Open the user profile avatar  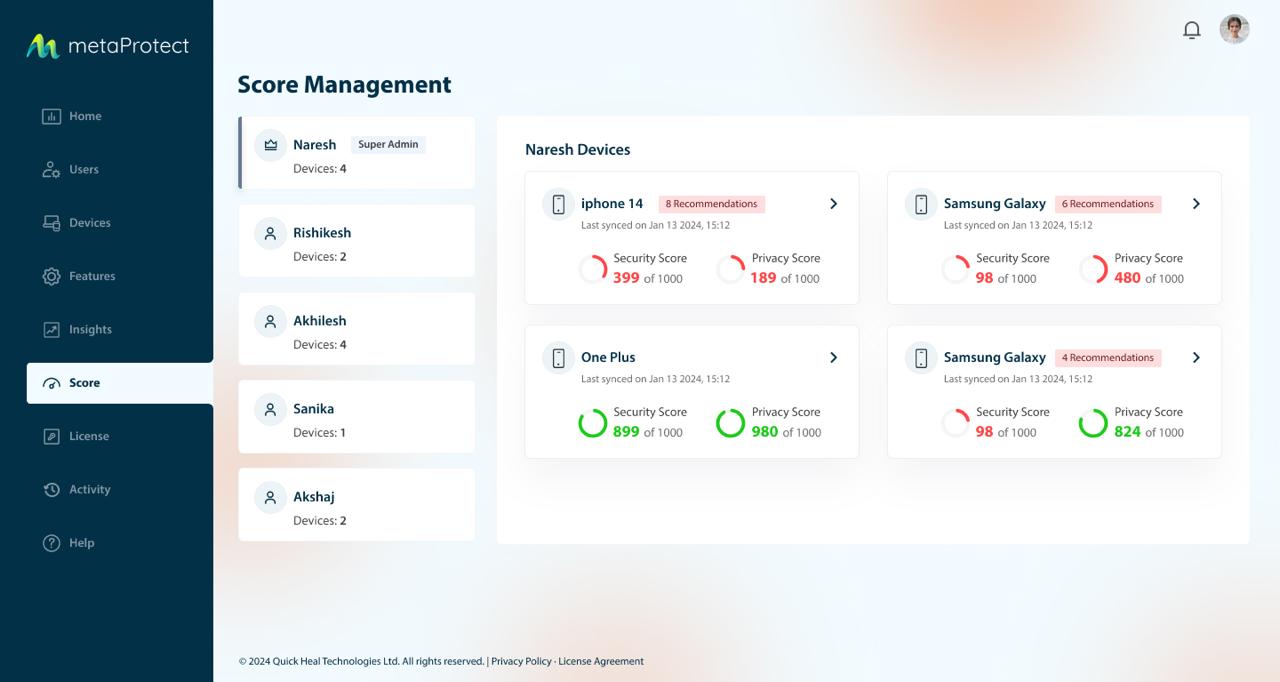[x=1234, y=30]
